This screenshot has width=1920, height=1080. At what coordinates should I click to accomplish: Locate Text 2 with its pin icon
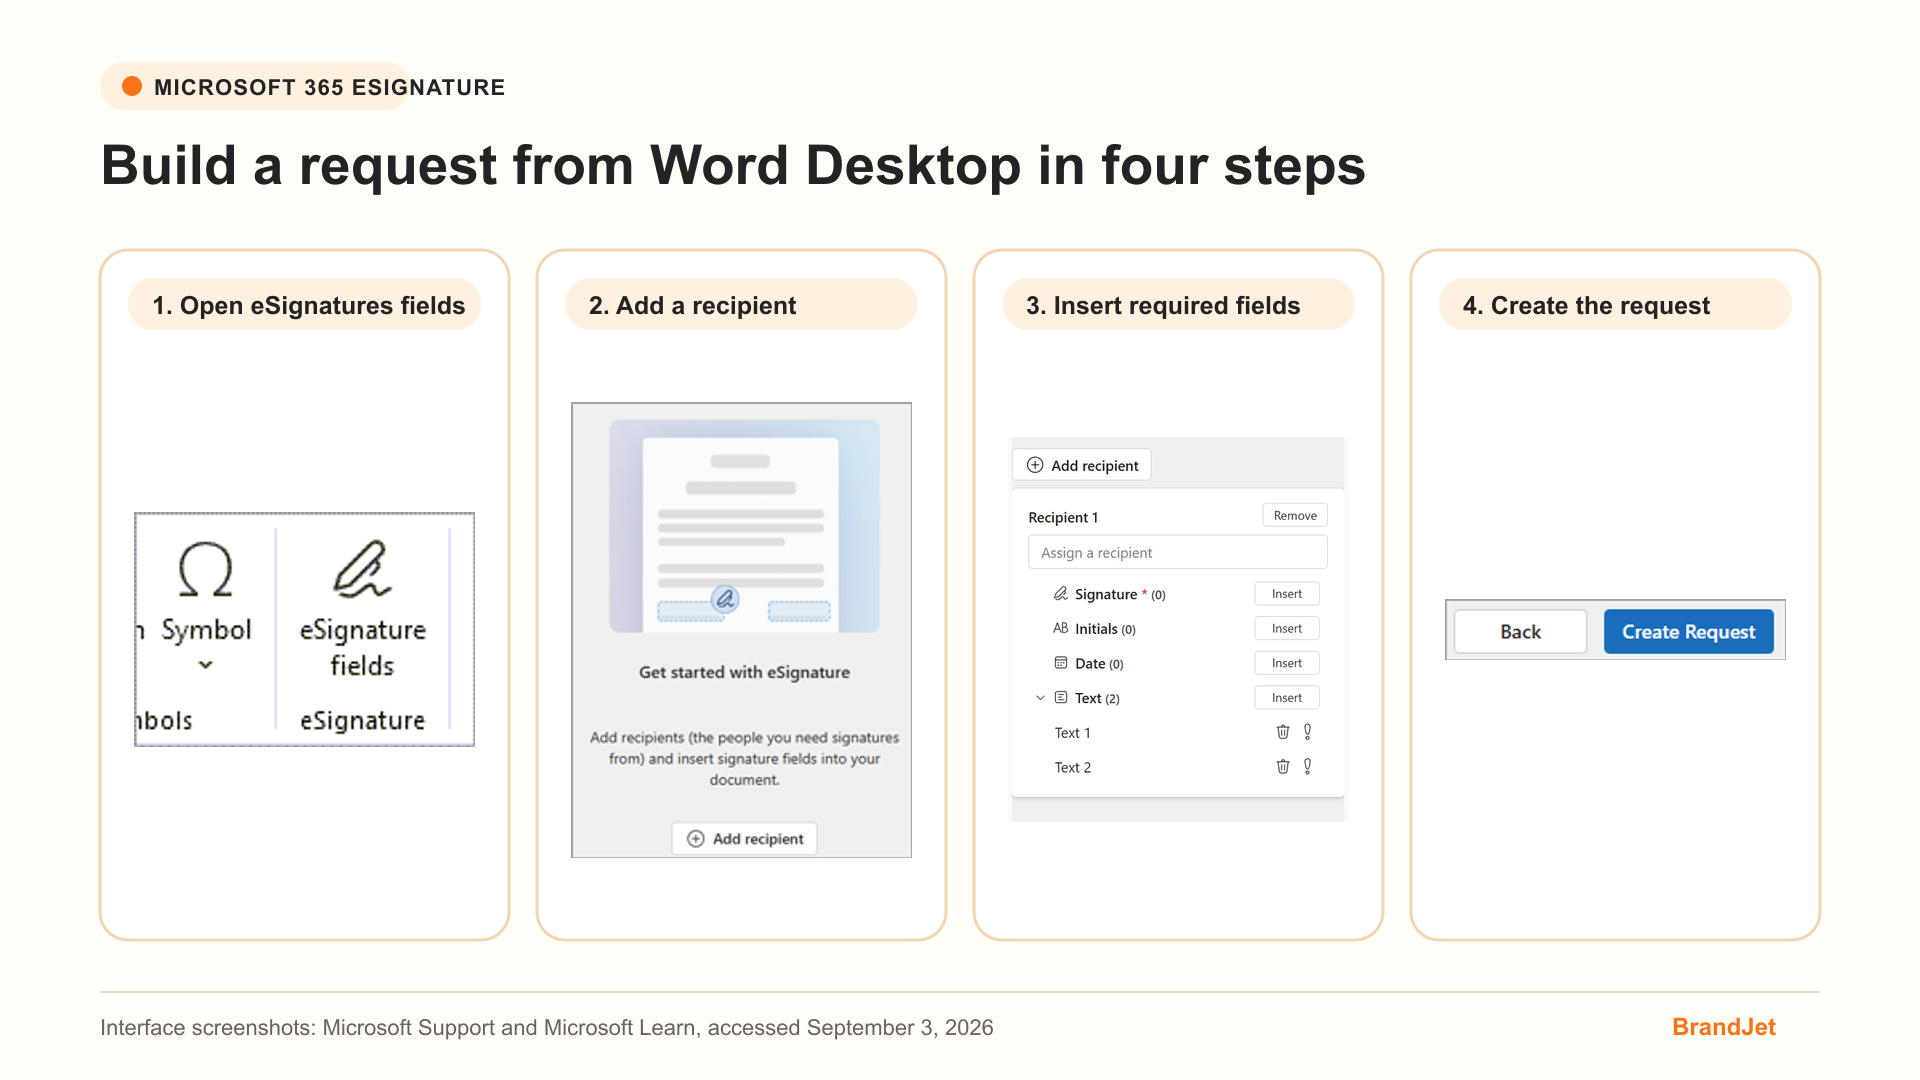point(1307,767)
